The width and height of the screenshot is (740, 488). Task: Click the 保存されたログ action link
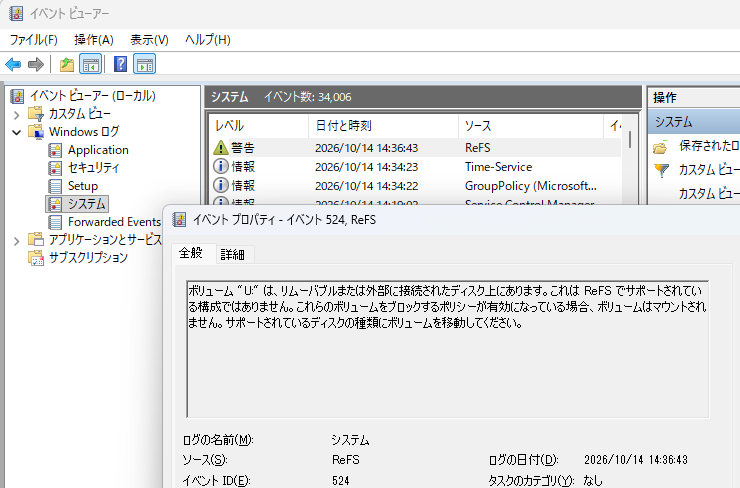(x=709, y=146)
